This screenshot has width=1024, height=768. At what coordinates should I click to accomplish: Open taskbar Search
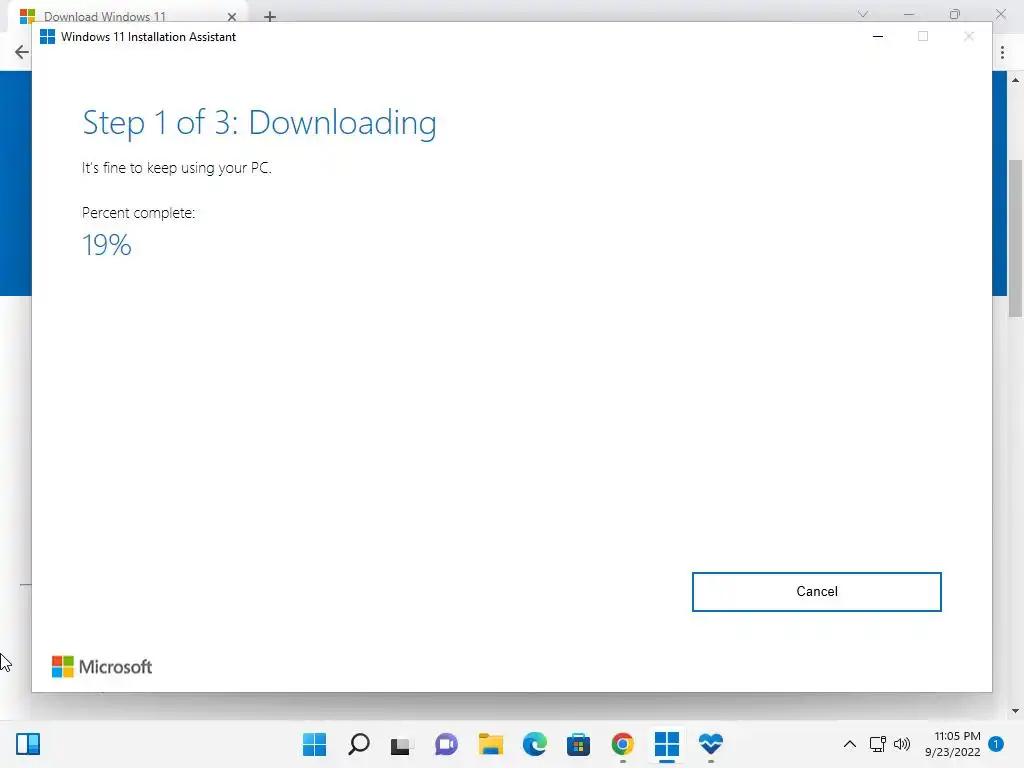[x=359, y=744]
